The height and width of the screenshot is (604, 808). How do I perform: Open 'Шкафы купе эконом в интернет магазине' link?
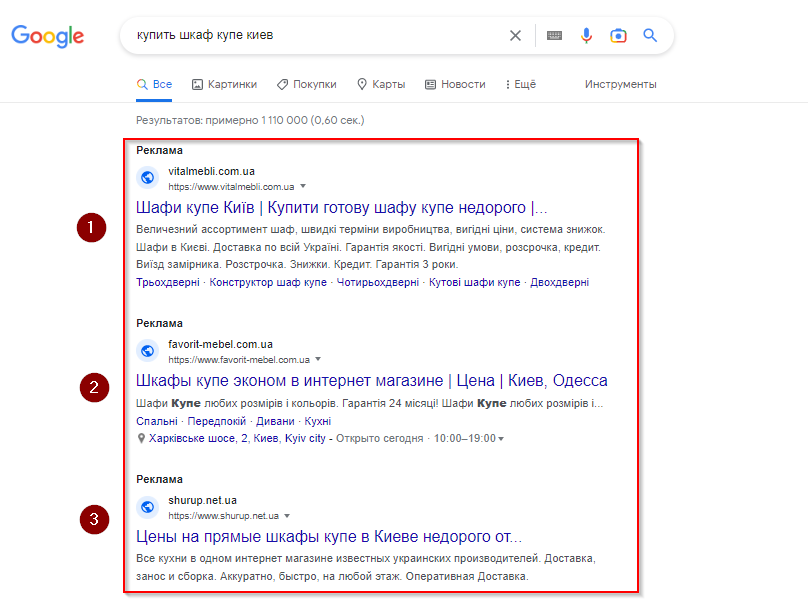(372, 381)
